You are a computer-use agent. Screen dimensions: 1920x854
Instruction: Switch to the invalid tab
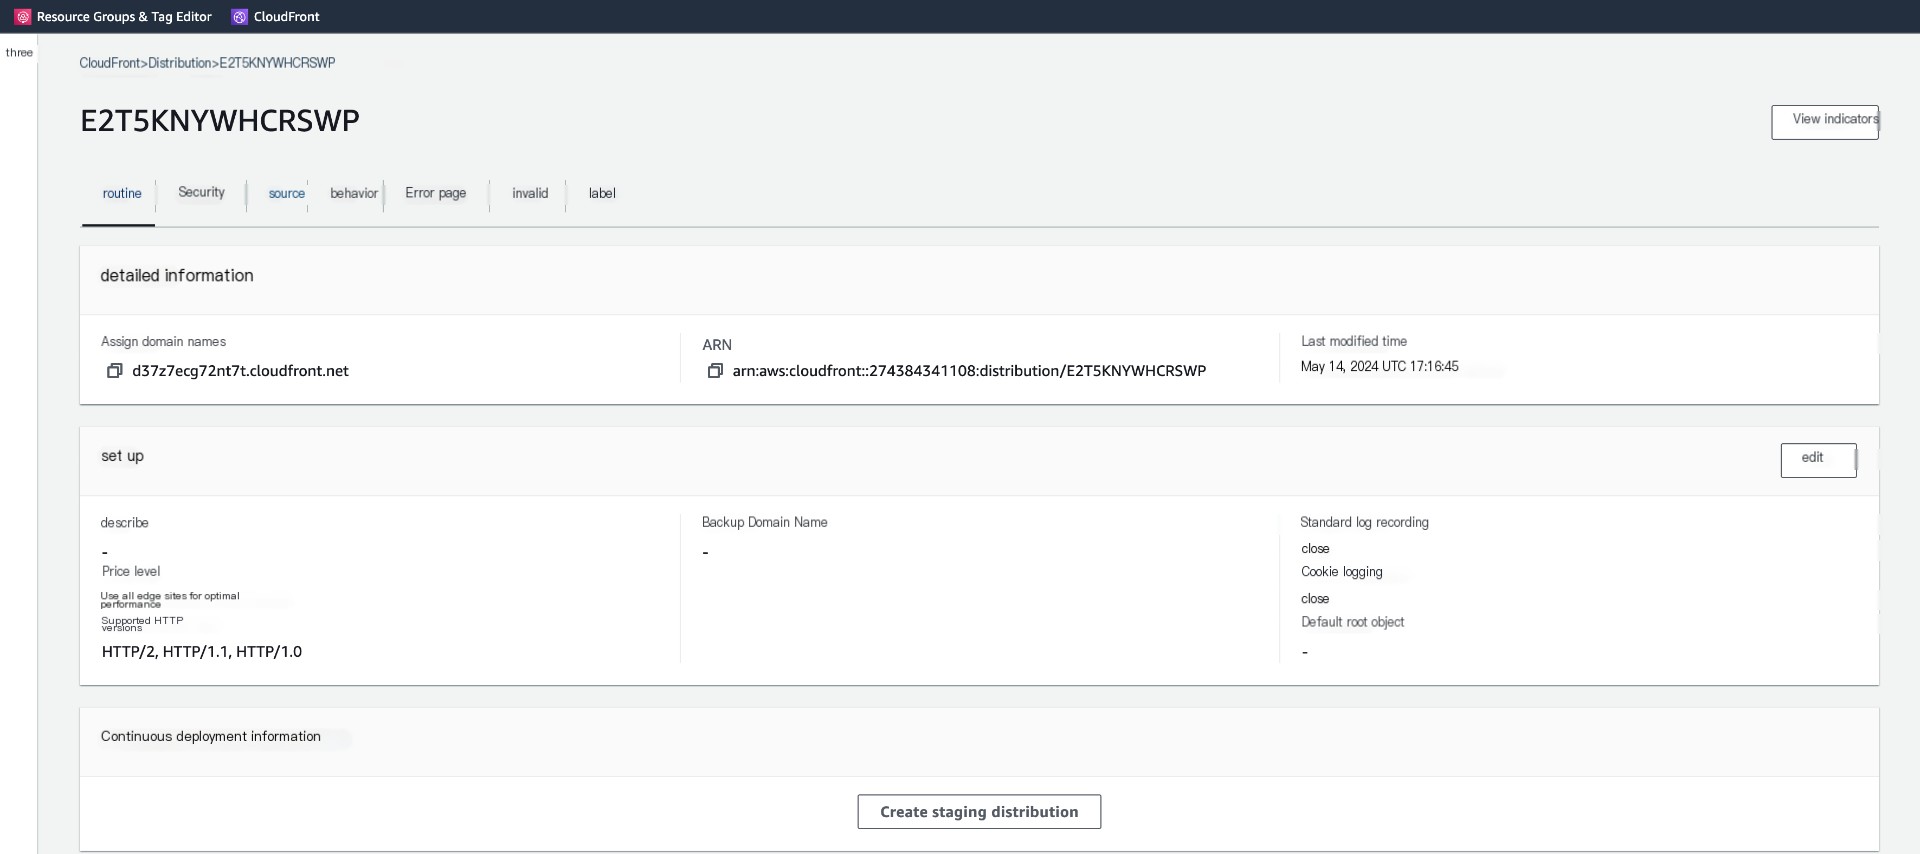pyautogui.click(x=530, y=193)
